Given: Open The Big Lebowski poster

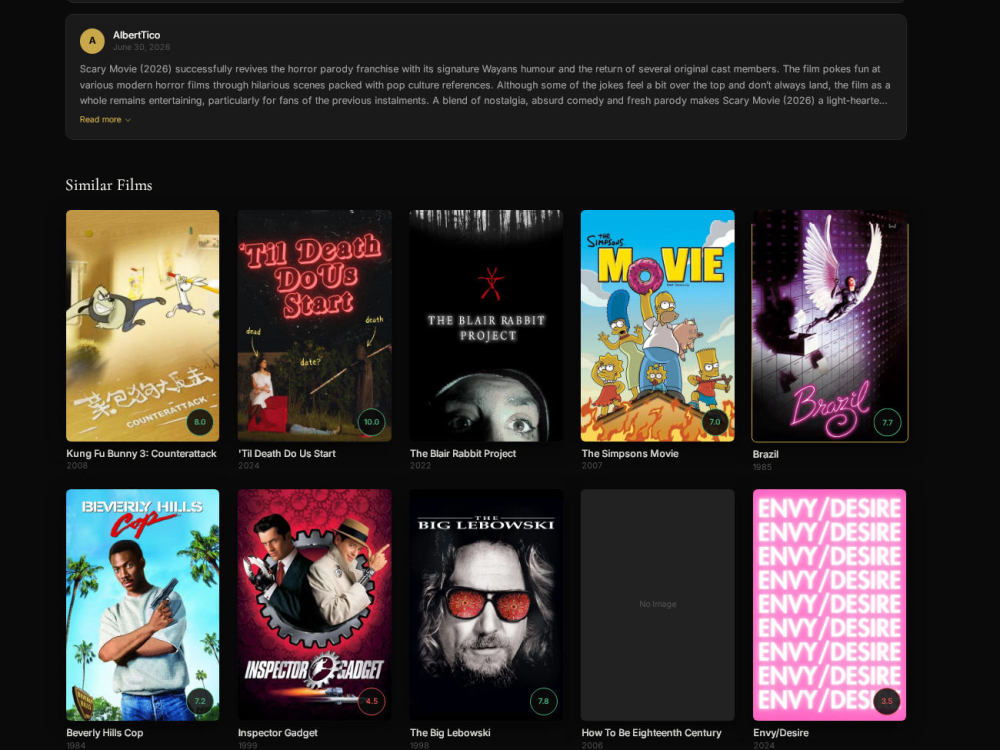Looking at the screenshot, I should (486, 605).
